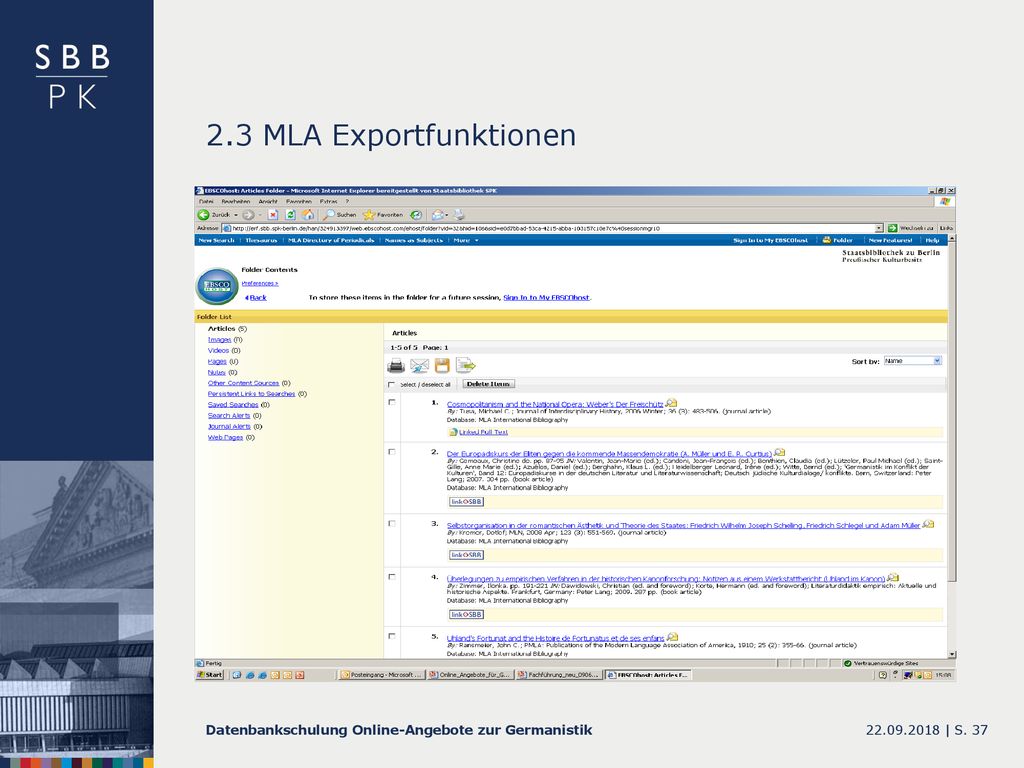Open Thesaurus in EBSCO navigation bar
The width and height of the screenshot is (1024, 768).
click(x=261, y=240)
